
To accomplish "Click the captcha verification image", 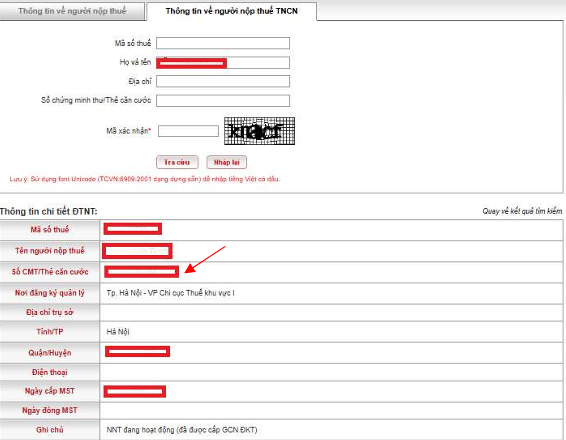I will (259, 131).
